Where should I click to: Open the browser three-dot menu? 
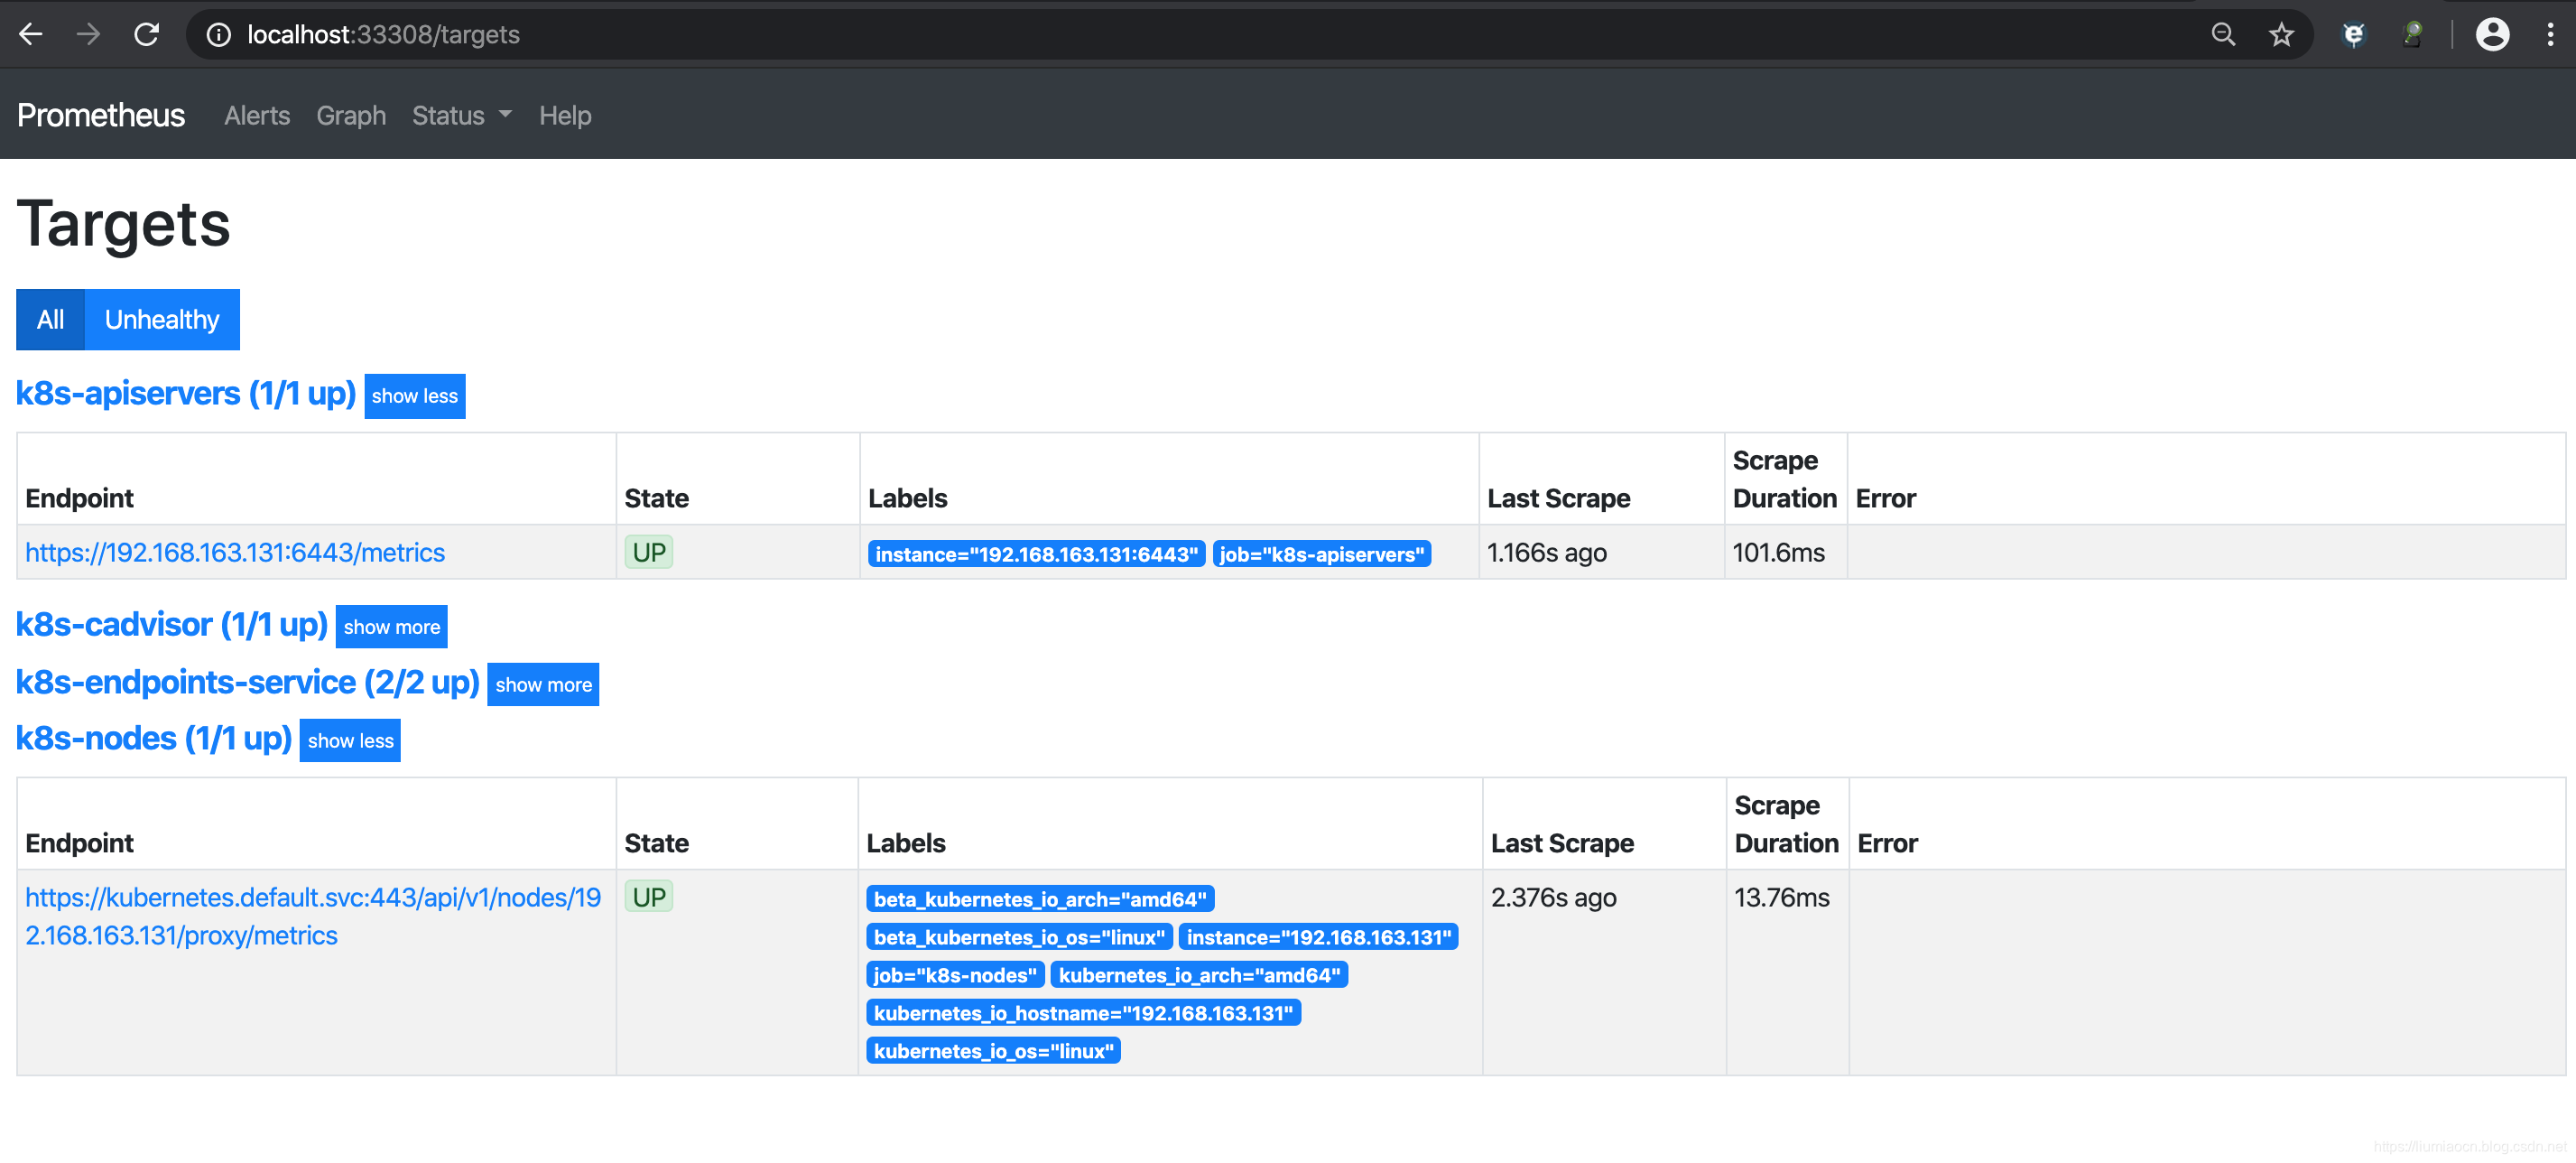pyautogui.click(x=2550, y=35)
